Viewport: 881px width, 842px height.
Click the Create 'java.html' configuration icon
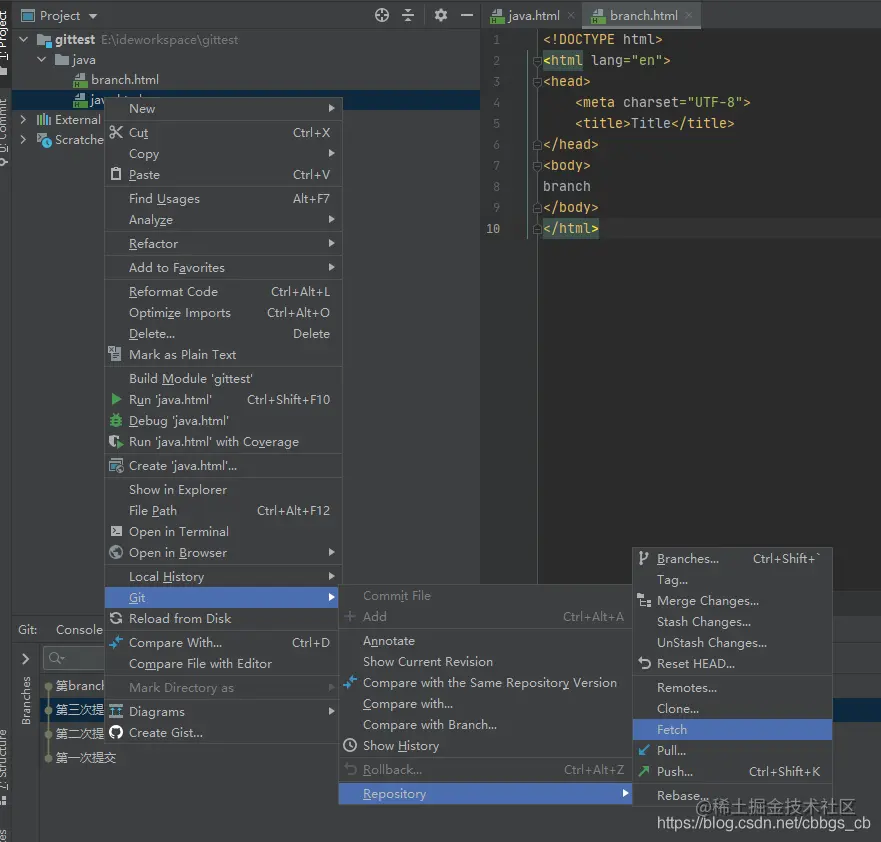116,466
